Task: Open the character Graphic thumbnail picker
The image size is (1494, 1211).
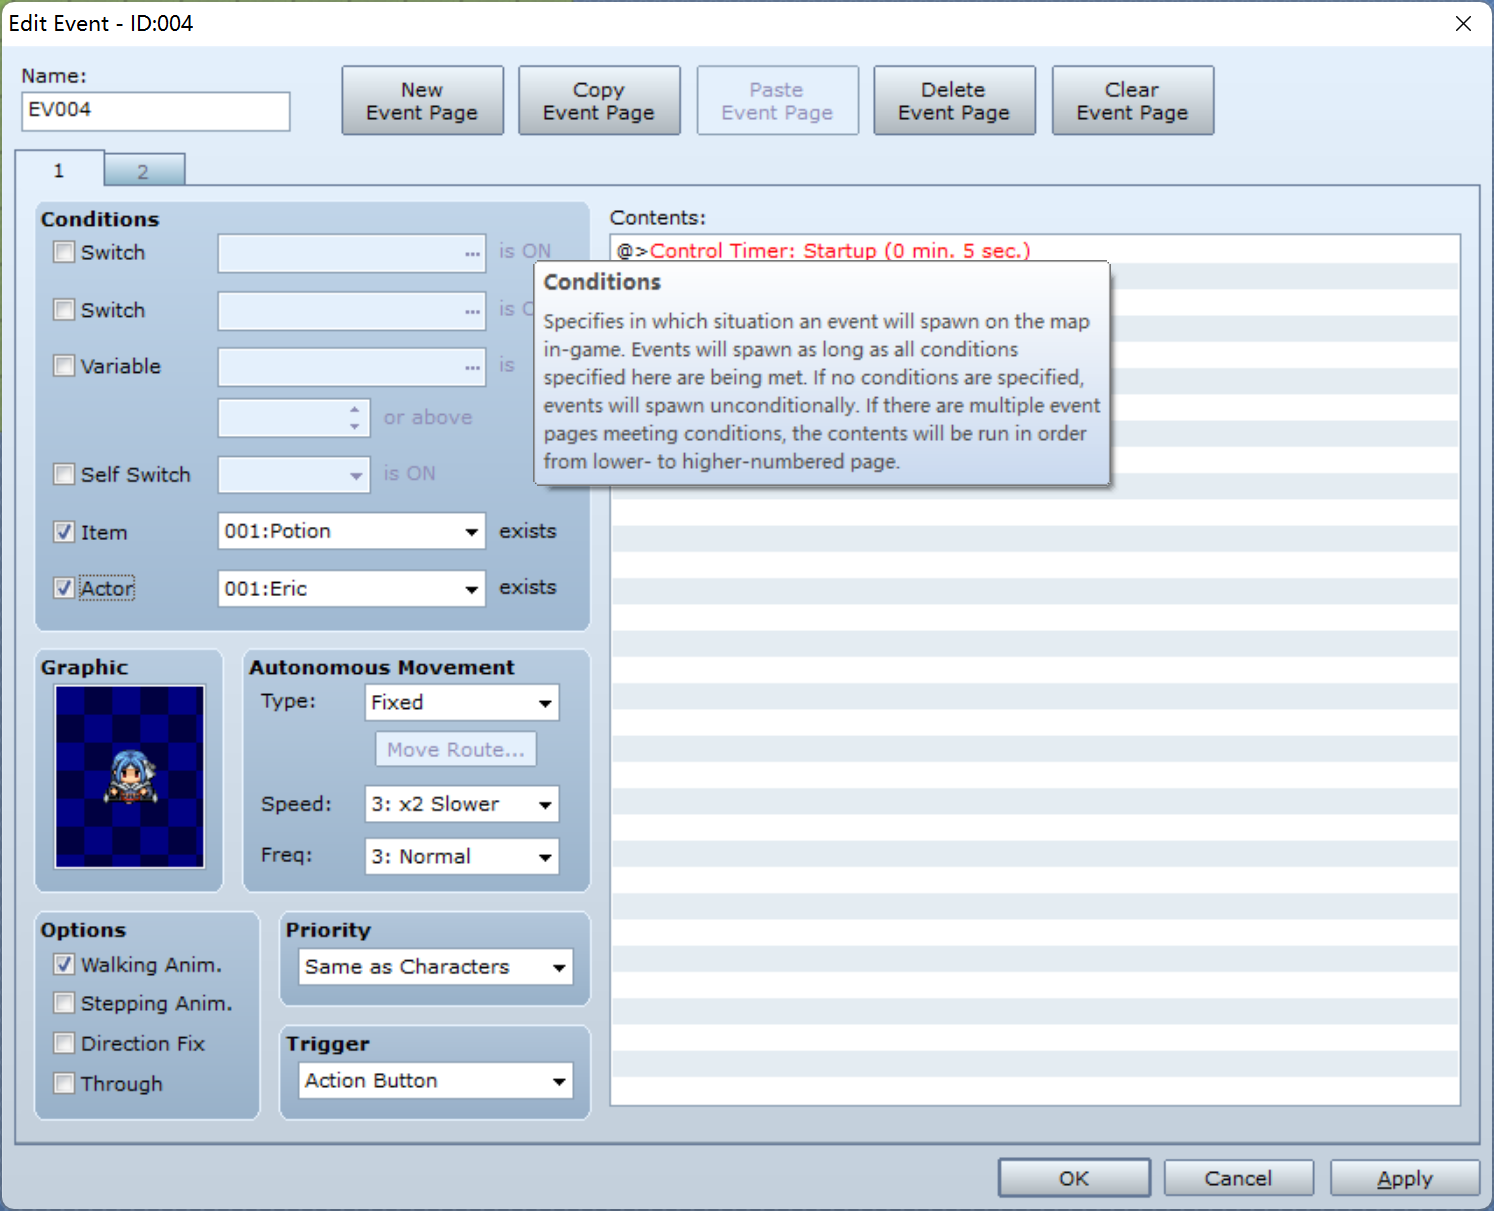Action: coord(130,776)
